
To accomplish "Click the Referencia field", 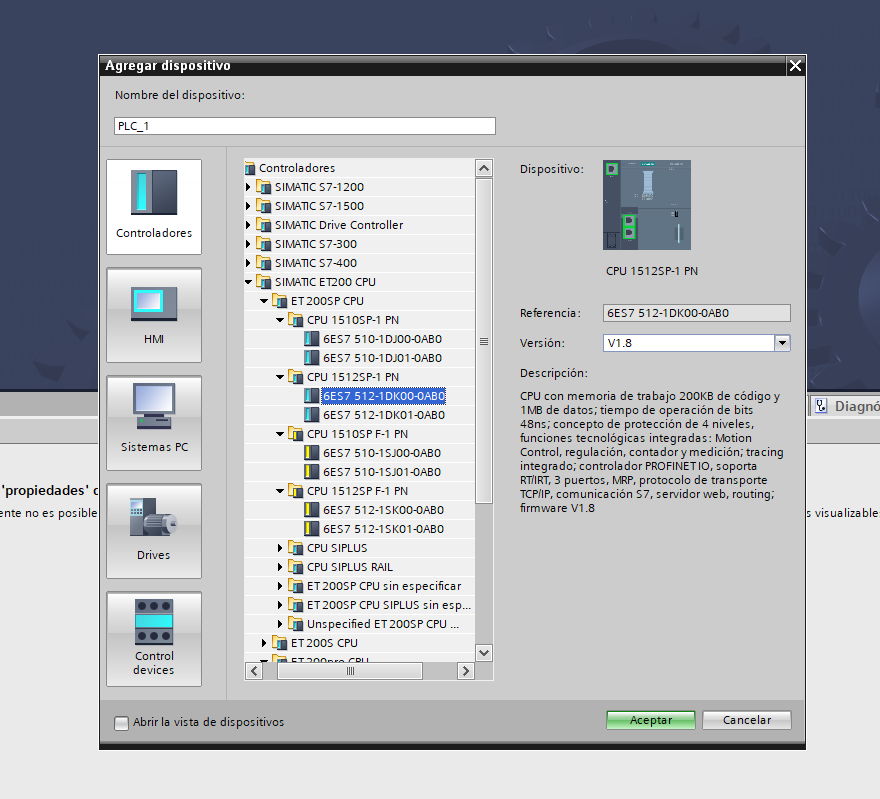I will click(696, 313).
